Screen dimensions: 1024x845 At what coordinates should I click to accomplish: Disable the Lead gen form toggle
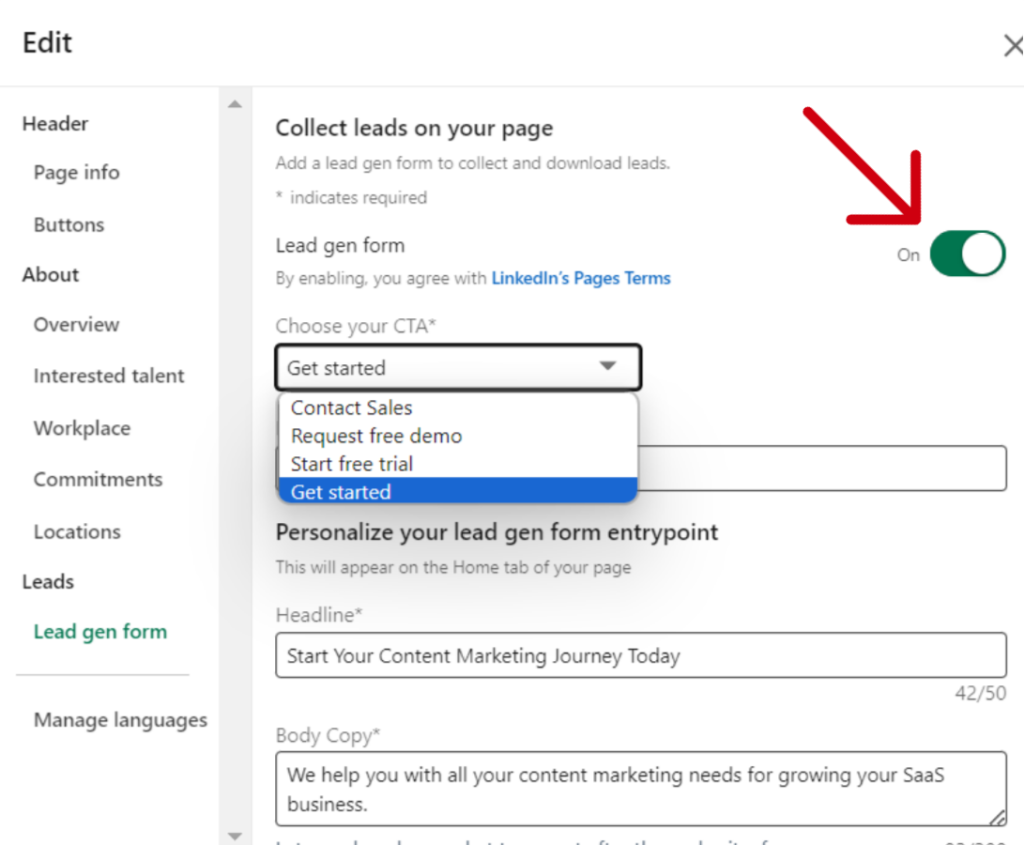(967, 253)
